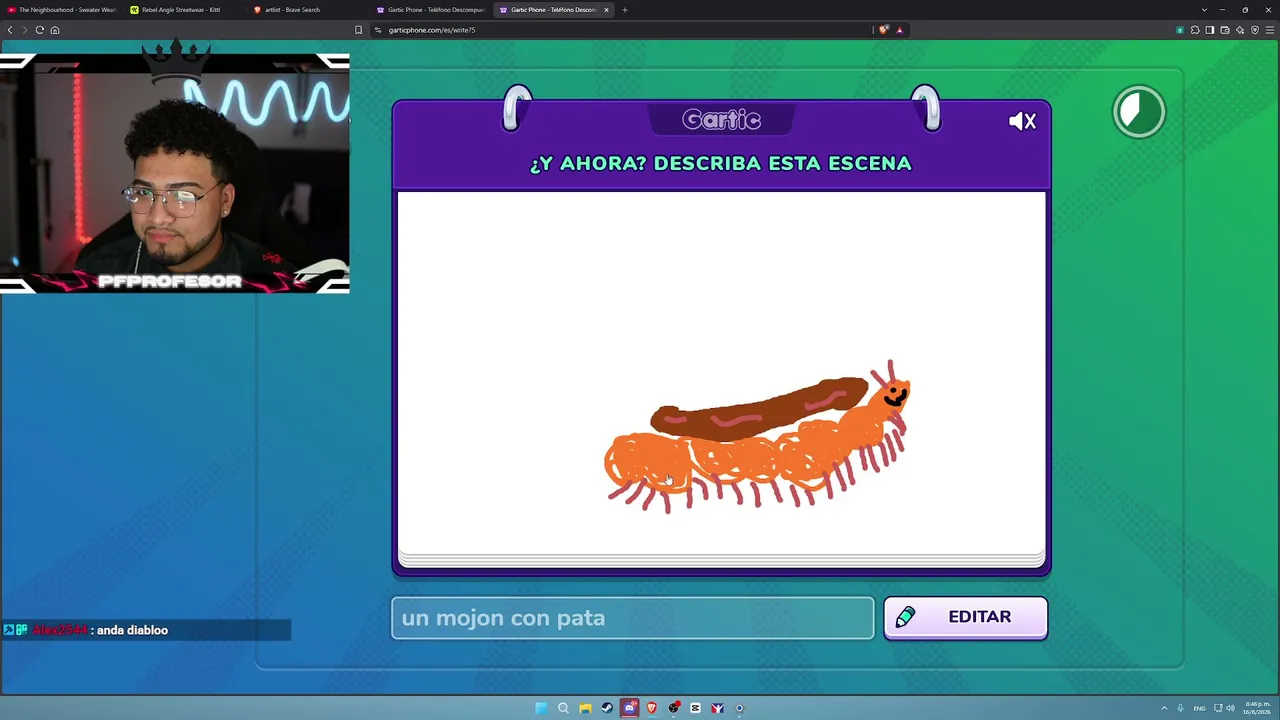
Task: Launch File Explorer from the taskbar
Action: [x=585, y=708]
